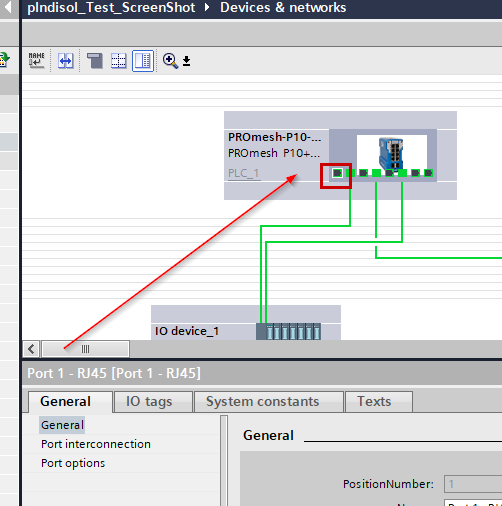Click the Port 1 - RJ45 inspector title

[x=114, y=373]
